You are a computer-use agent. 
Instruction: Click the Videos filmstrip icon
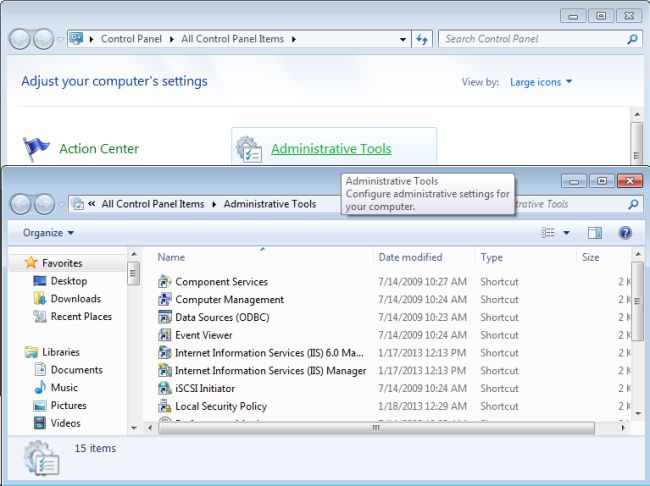[40, 423]
